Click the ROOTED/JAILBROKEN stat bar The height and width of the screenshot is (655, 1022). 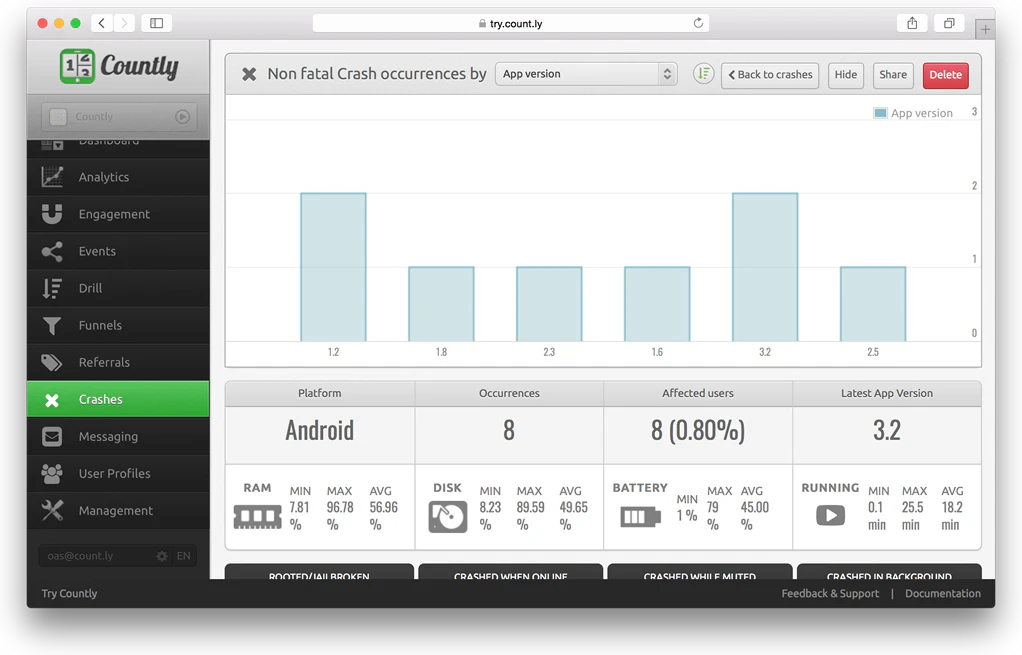coord(319,578)
